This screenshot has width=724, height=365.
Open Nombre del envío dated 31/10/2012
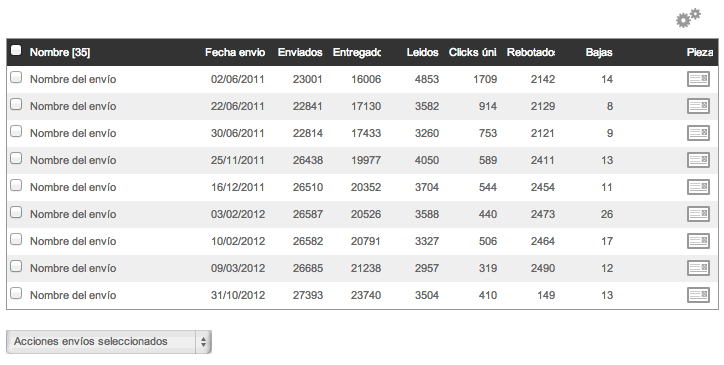[x=73, y=295]
